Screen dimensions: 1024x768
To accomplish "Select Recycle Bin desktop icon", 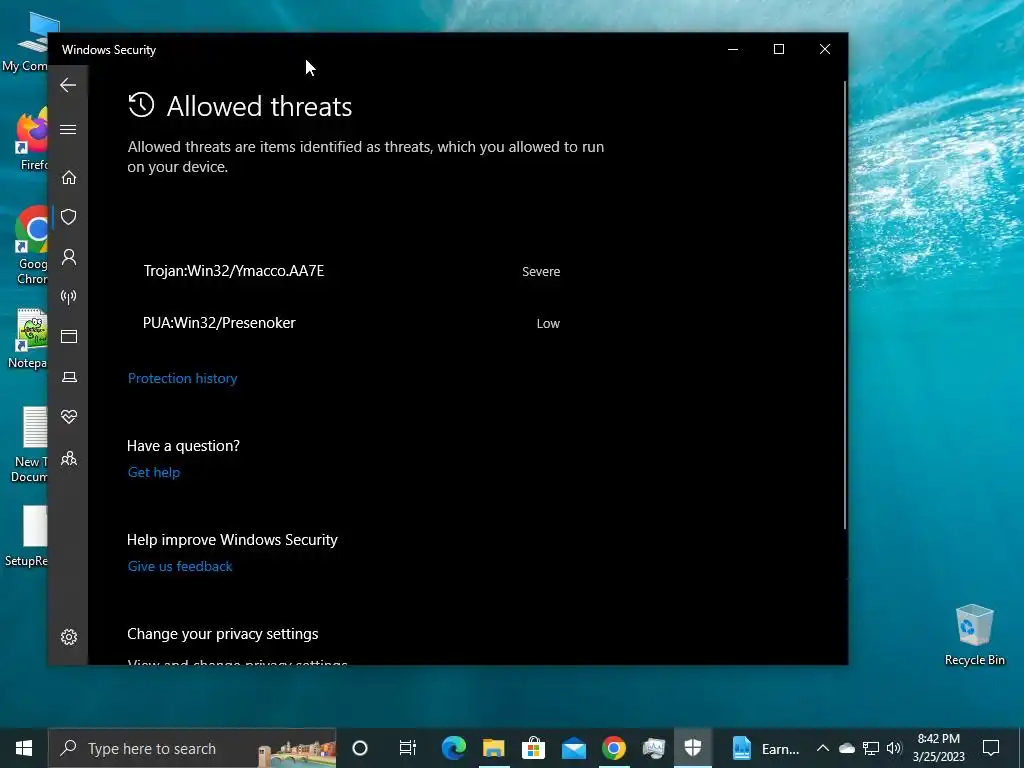I will pos(974,634).
